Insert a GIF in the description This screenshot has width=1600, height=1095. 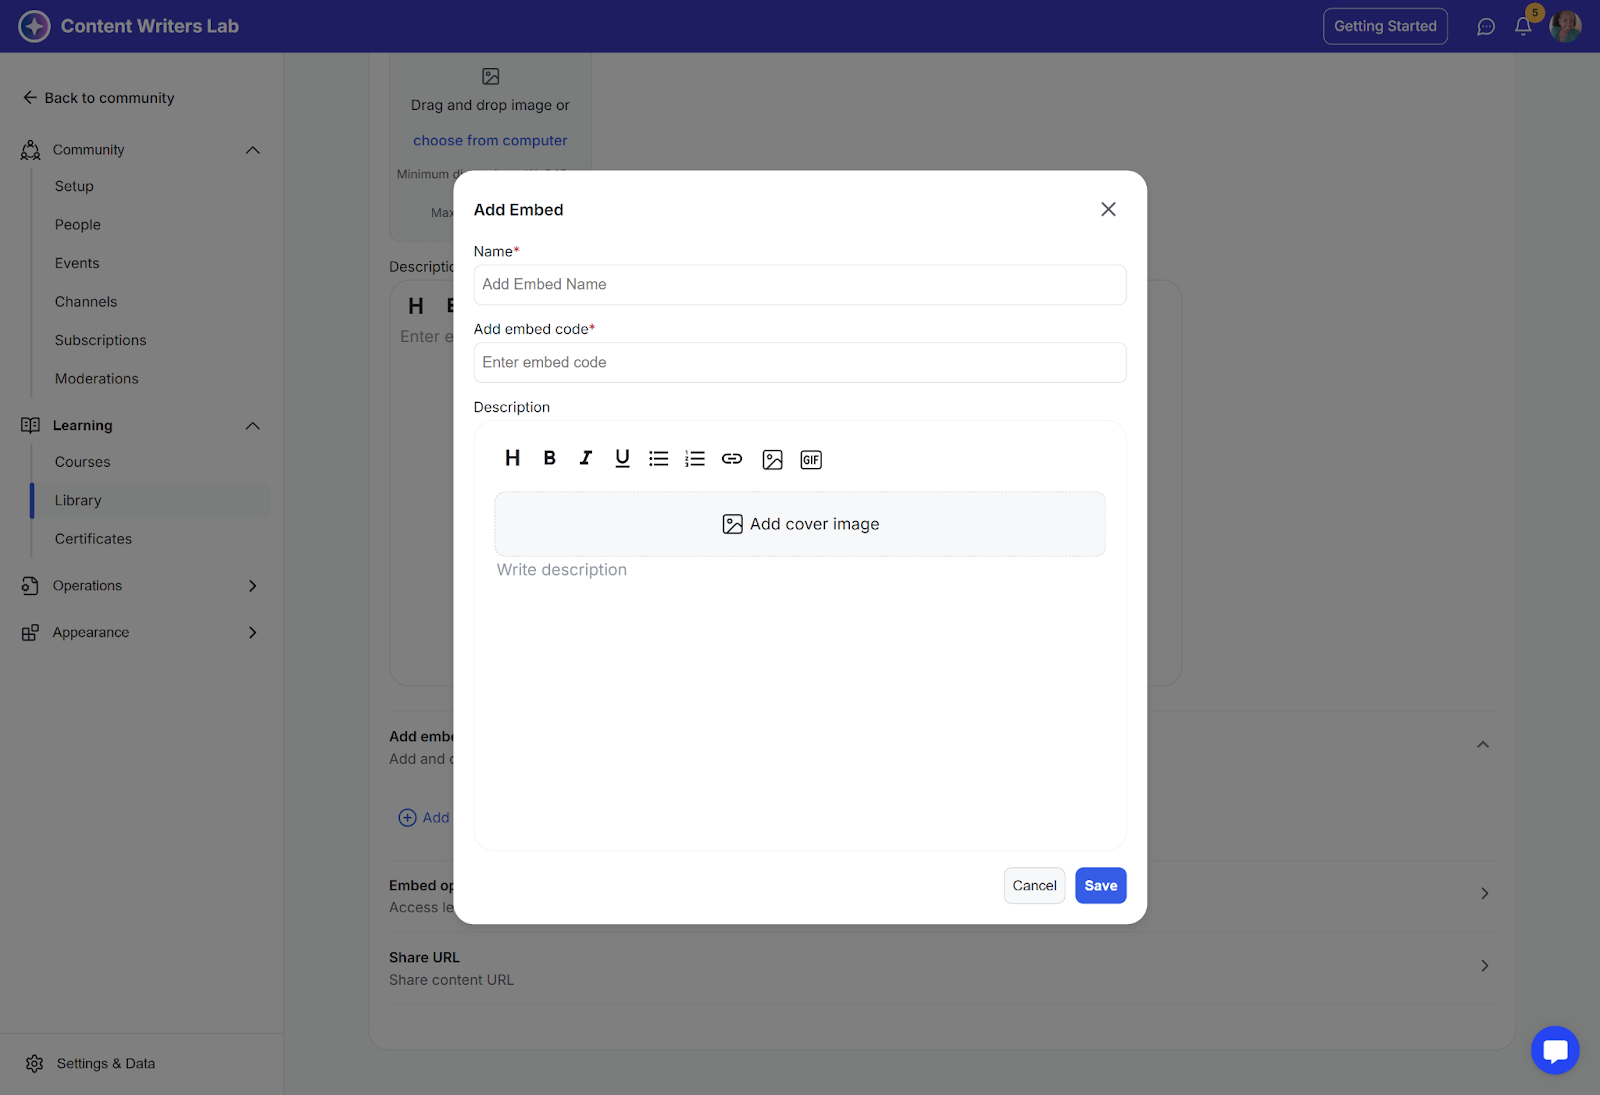(x=811, y=459)
